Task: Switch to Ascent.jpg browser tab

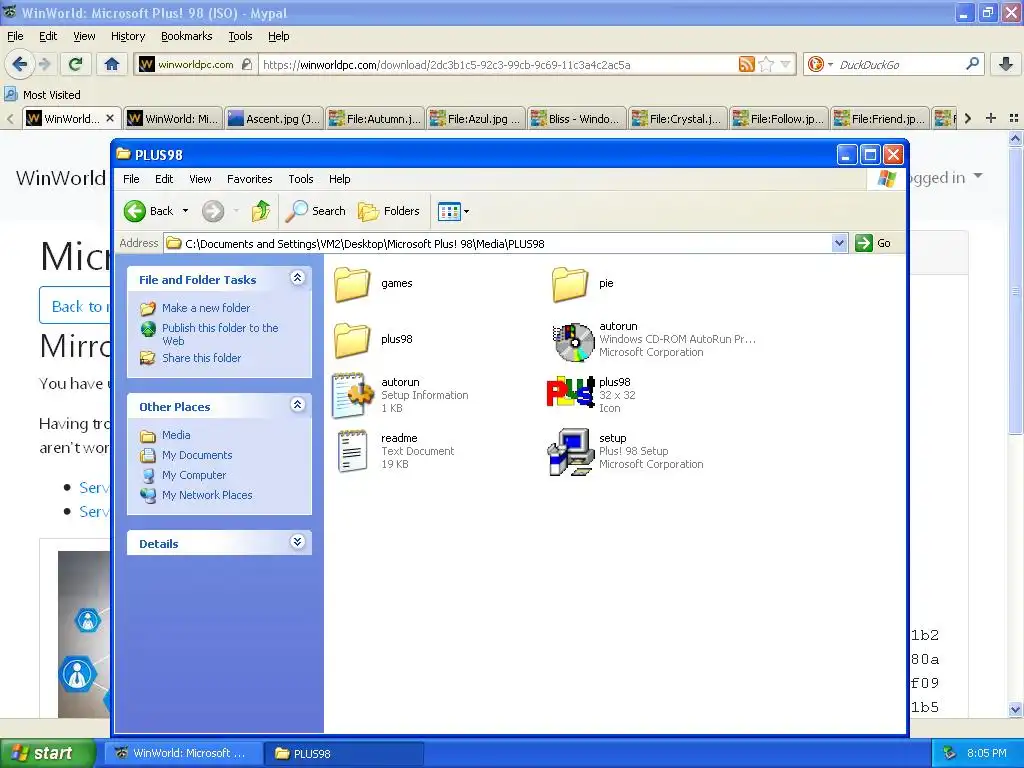Action: click(x=274, y=119)
